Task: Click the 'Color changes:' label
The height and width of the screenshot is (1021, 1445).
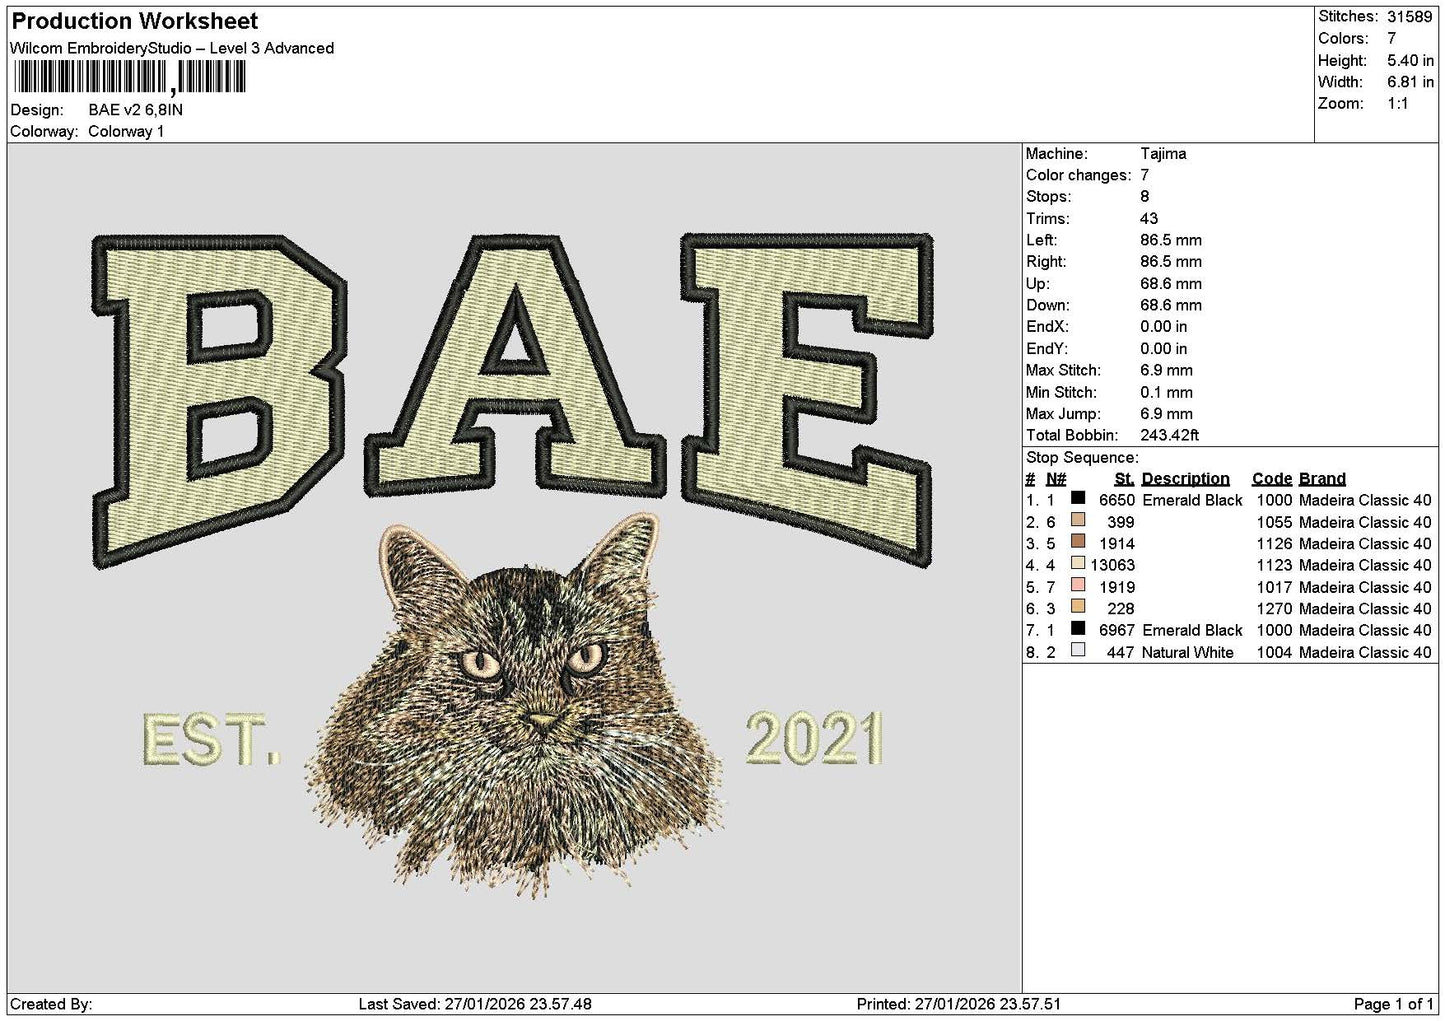Action: pyautogui.click(x=1079, y=175)
